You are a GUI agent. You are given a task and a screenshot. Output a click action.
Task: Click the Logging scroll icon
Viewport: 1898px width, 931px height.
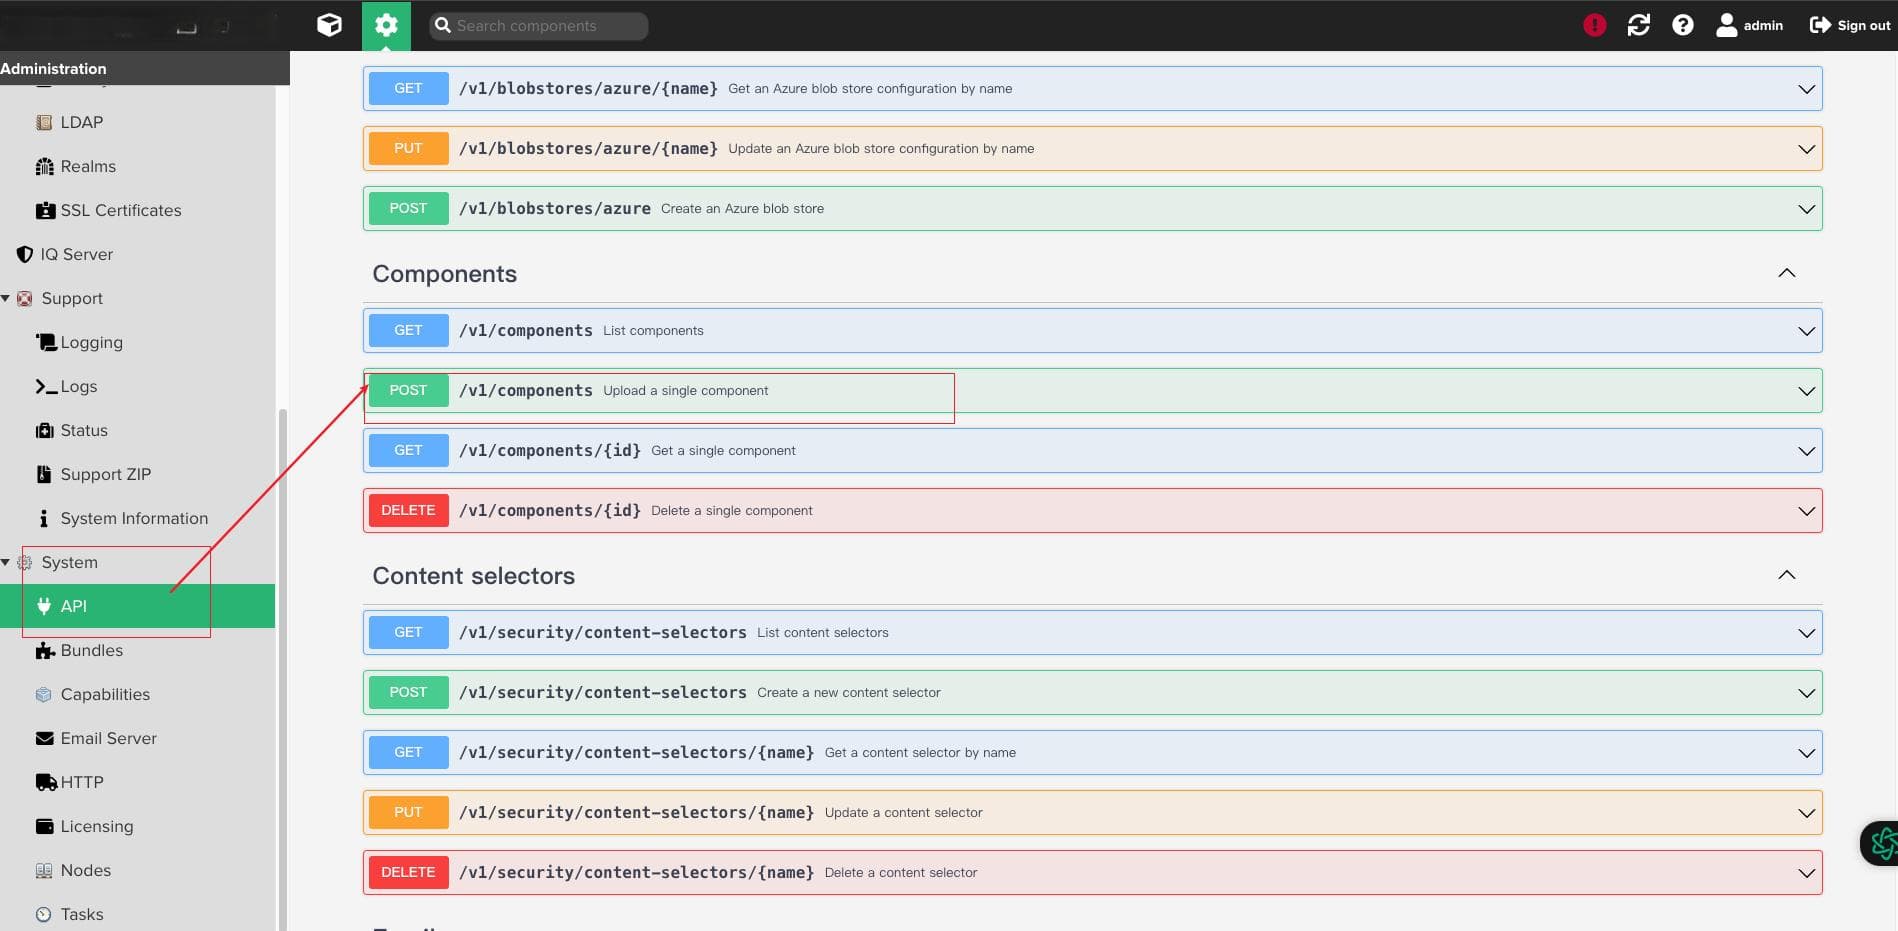pyautogui.click(x=46, y=342)
